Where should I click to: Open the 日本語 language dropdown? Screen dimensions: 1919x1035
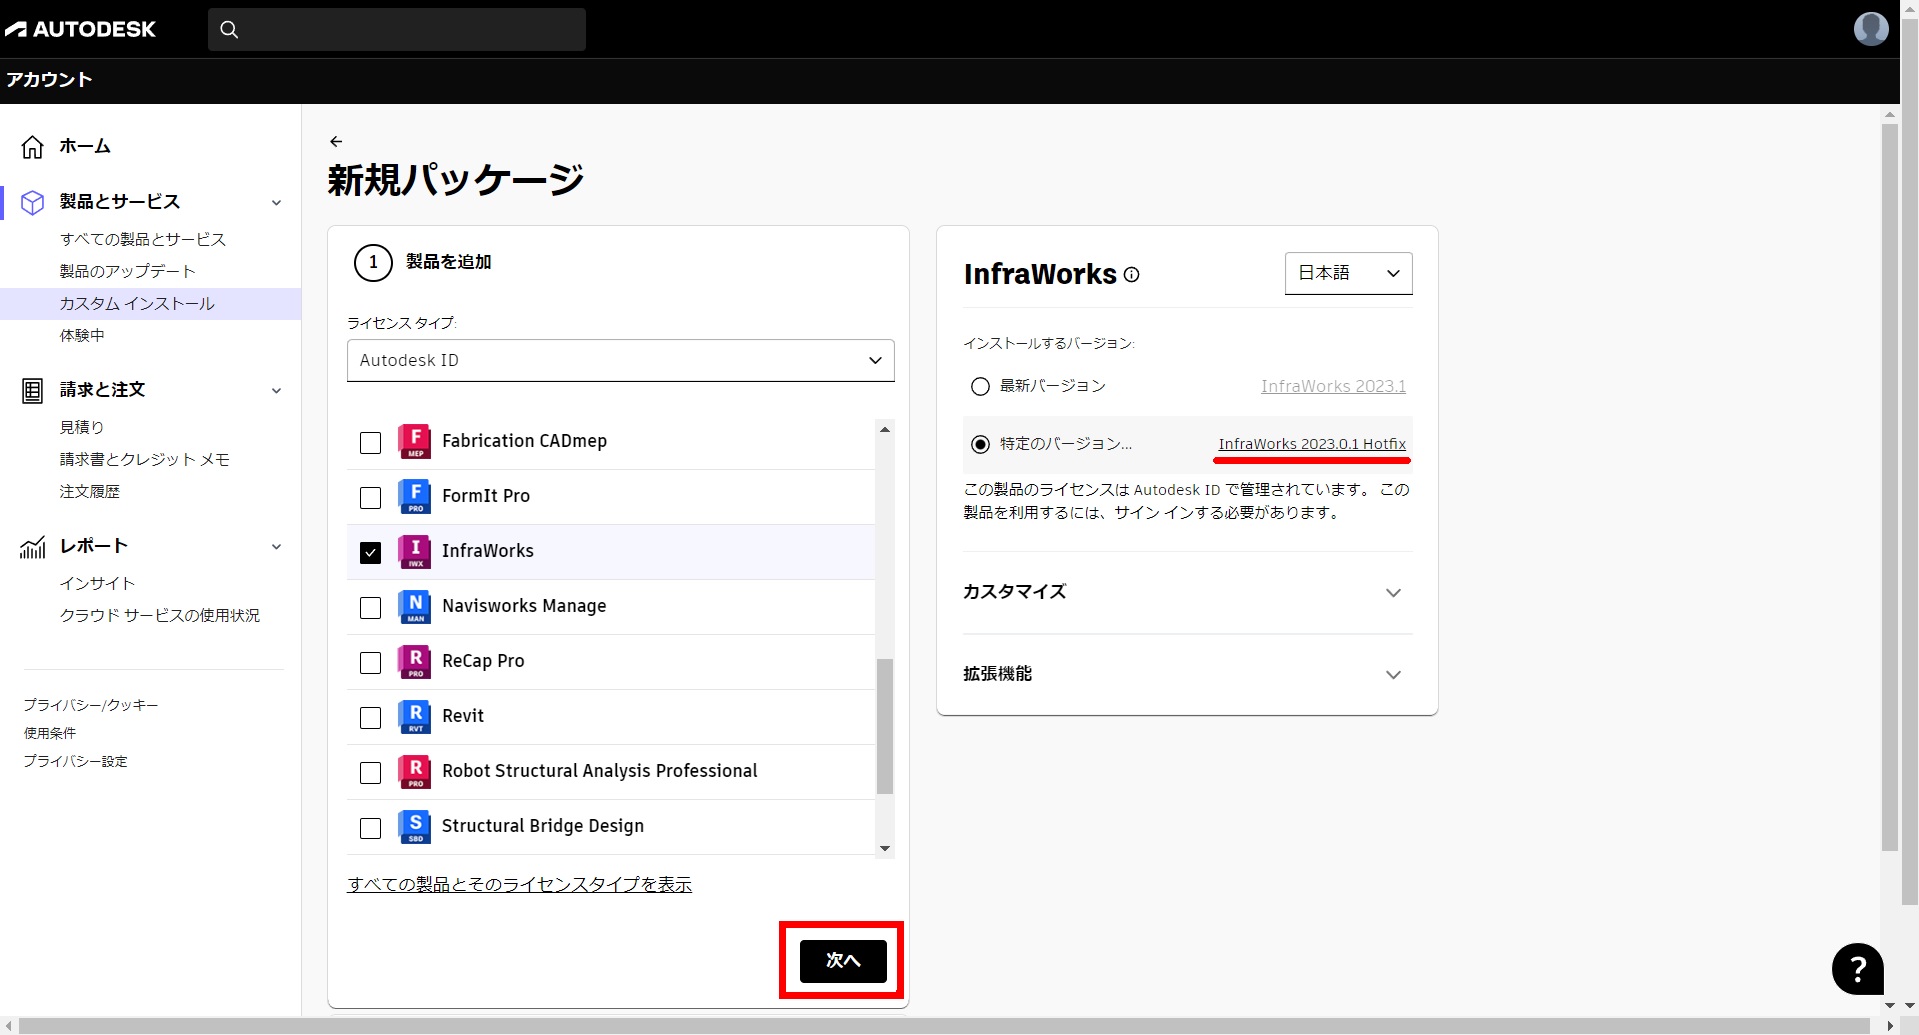point(1348,273)
